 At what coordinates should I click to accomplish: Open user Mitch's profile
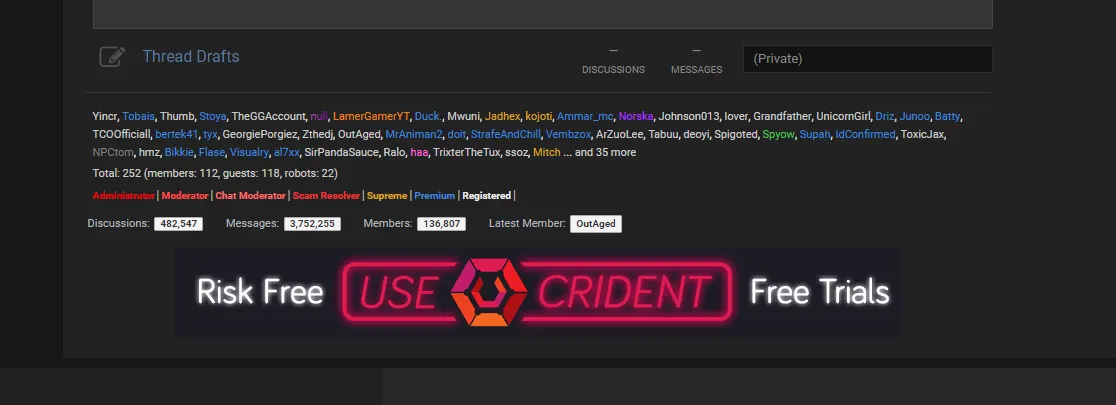tap(546, 153)
